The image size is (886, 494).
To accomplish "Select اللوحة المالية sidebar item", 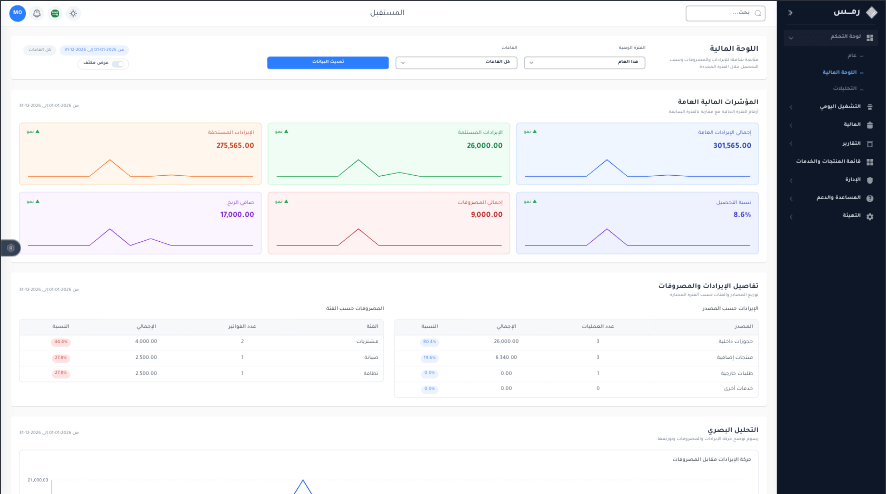I will [839, 72].
